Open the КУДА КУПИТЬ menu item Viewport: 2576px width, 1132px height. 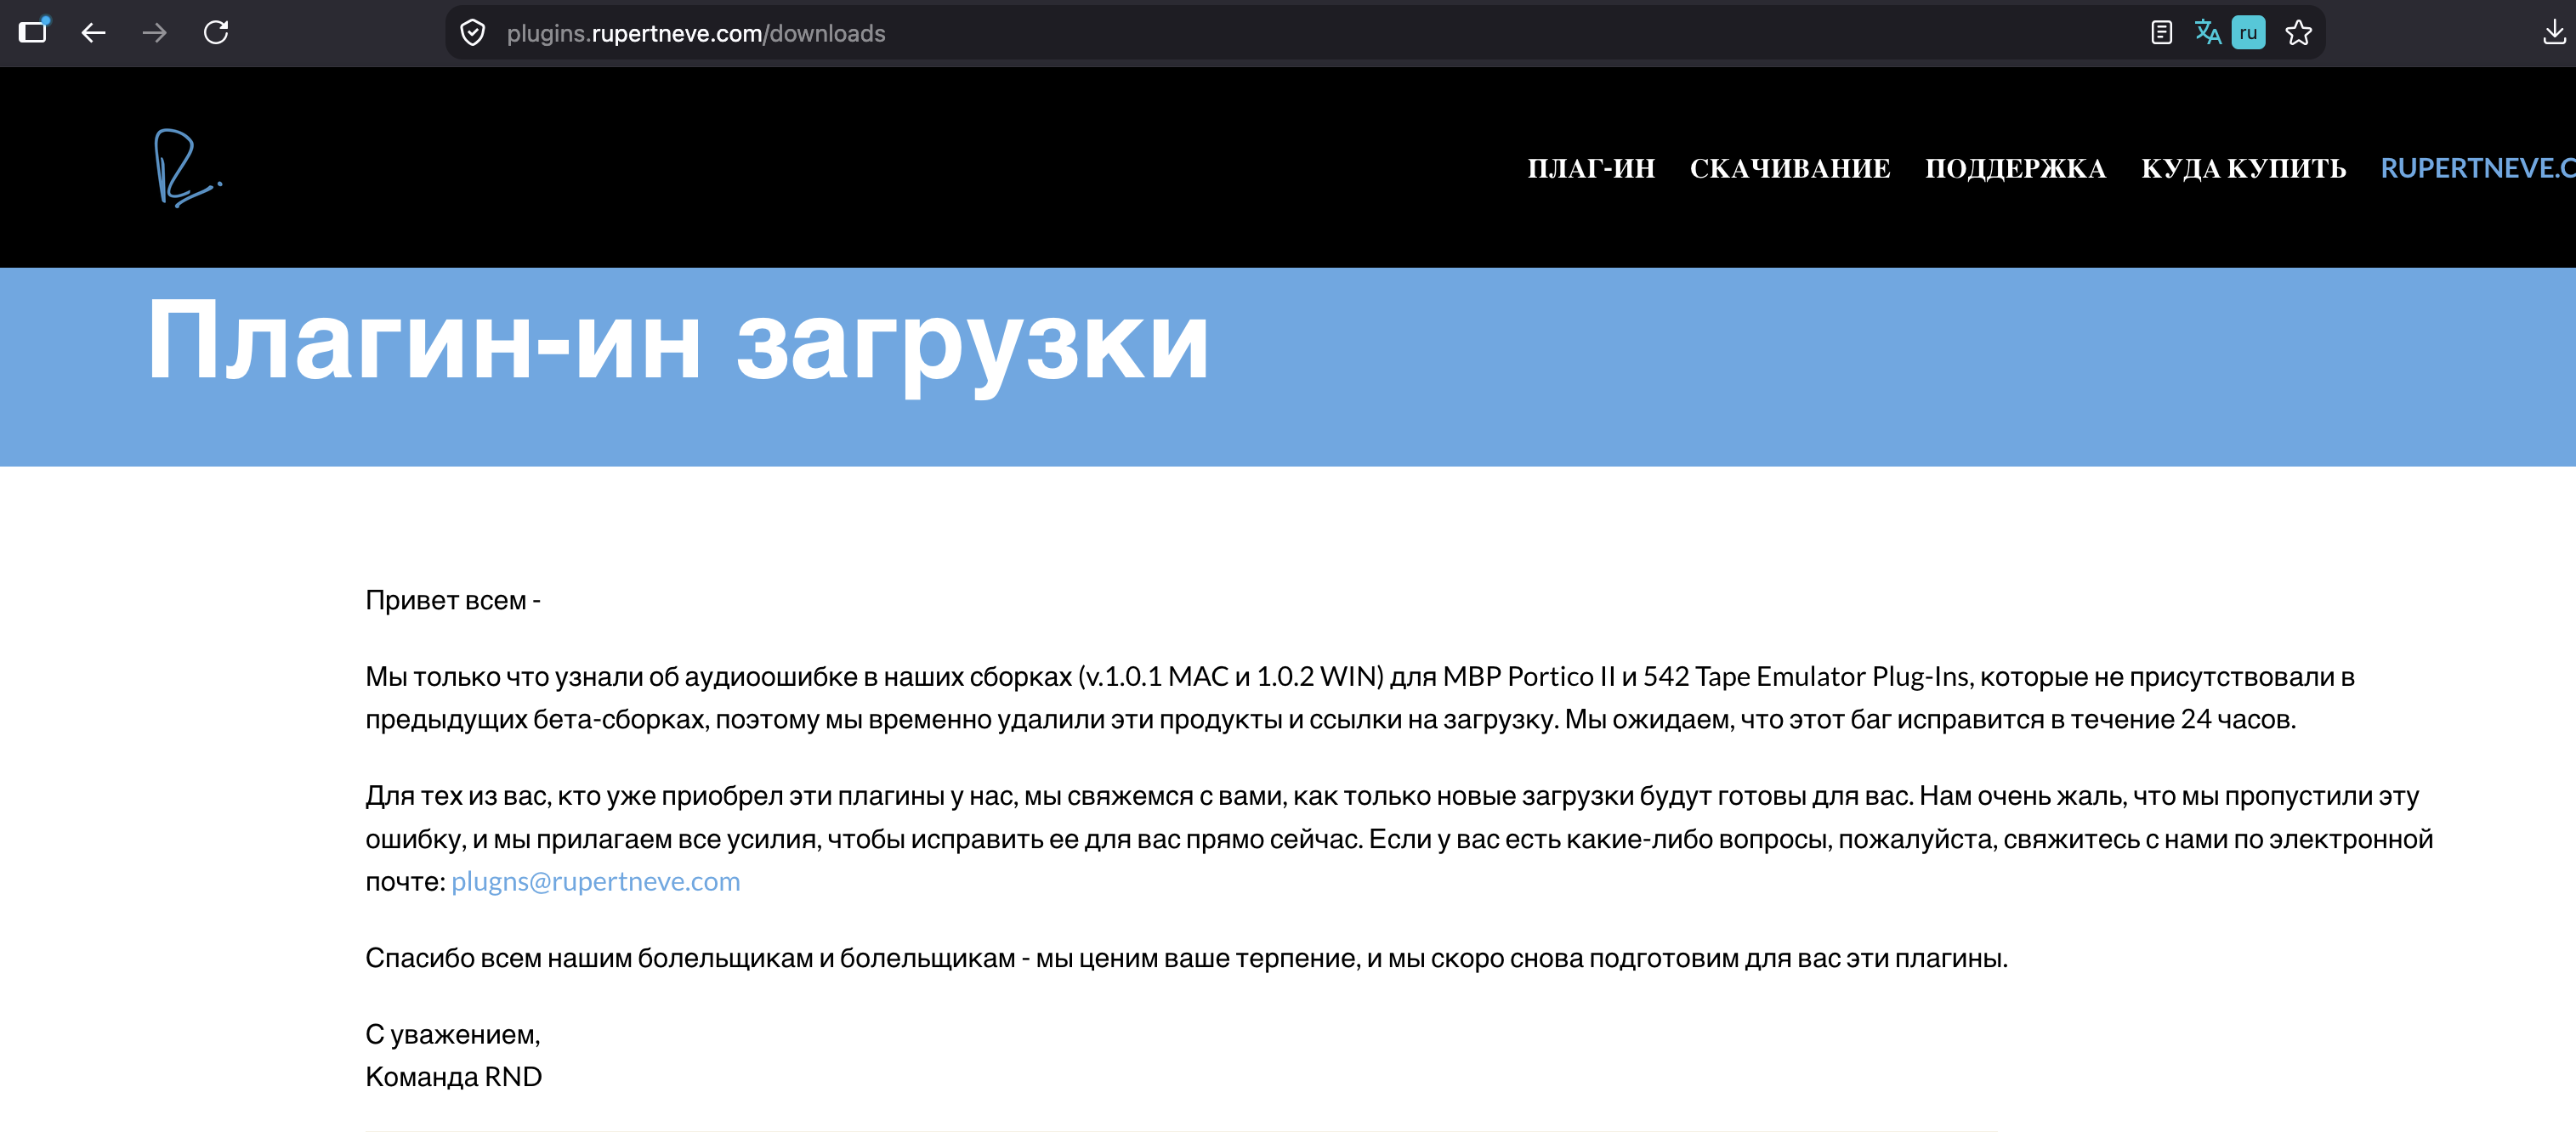coord(2243,168)
